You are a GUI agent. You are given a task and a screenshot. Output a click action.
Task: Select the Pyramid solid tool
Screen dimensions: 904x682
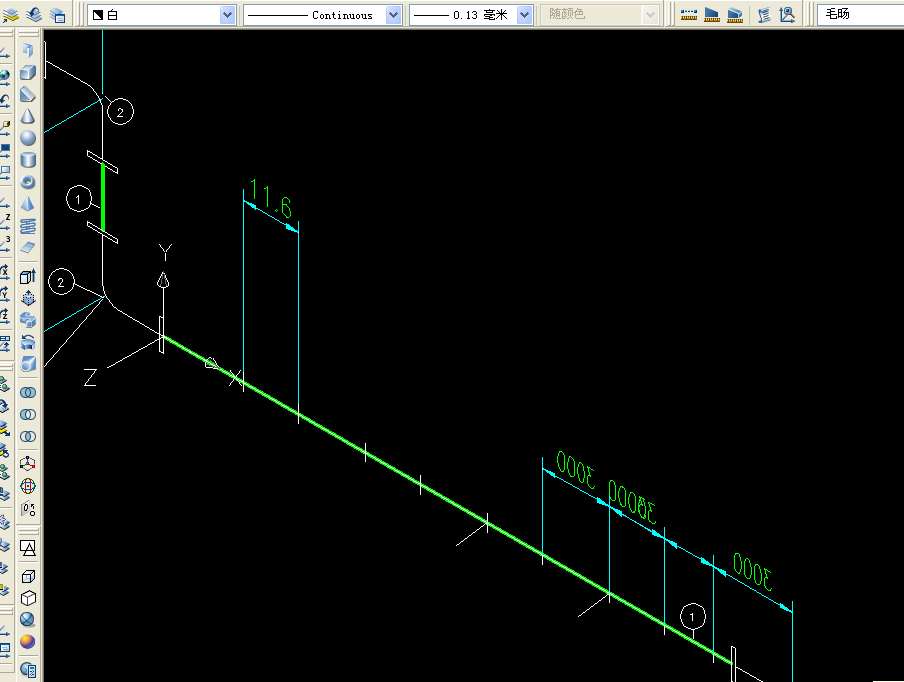[x=28, y=204]
